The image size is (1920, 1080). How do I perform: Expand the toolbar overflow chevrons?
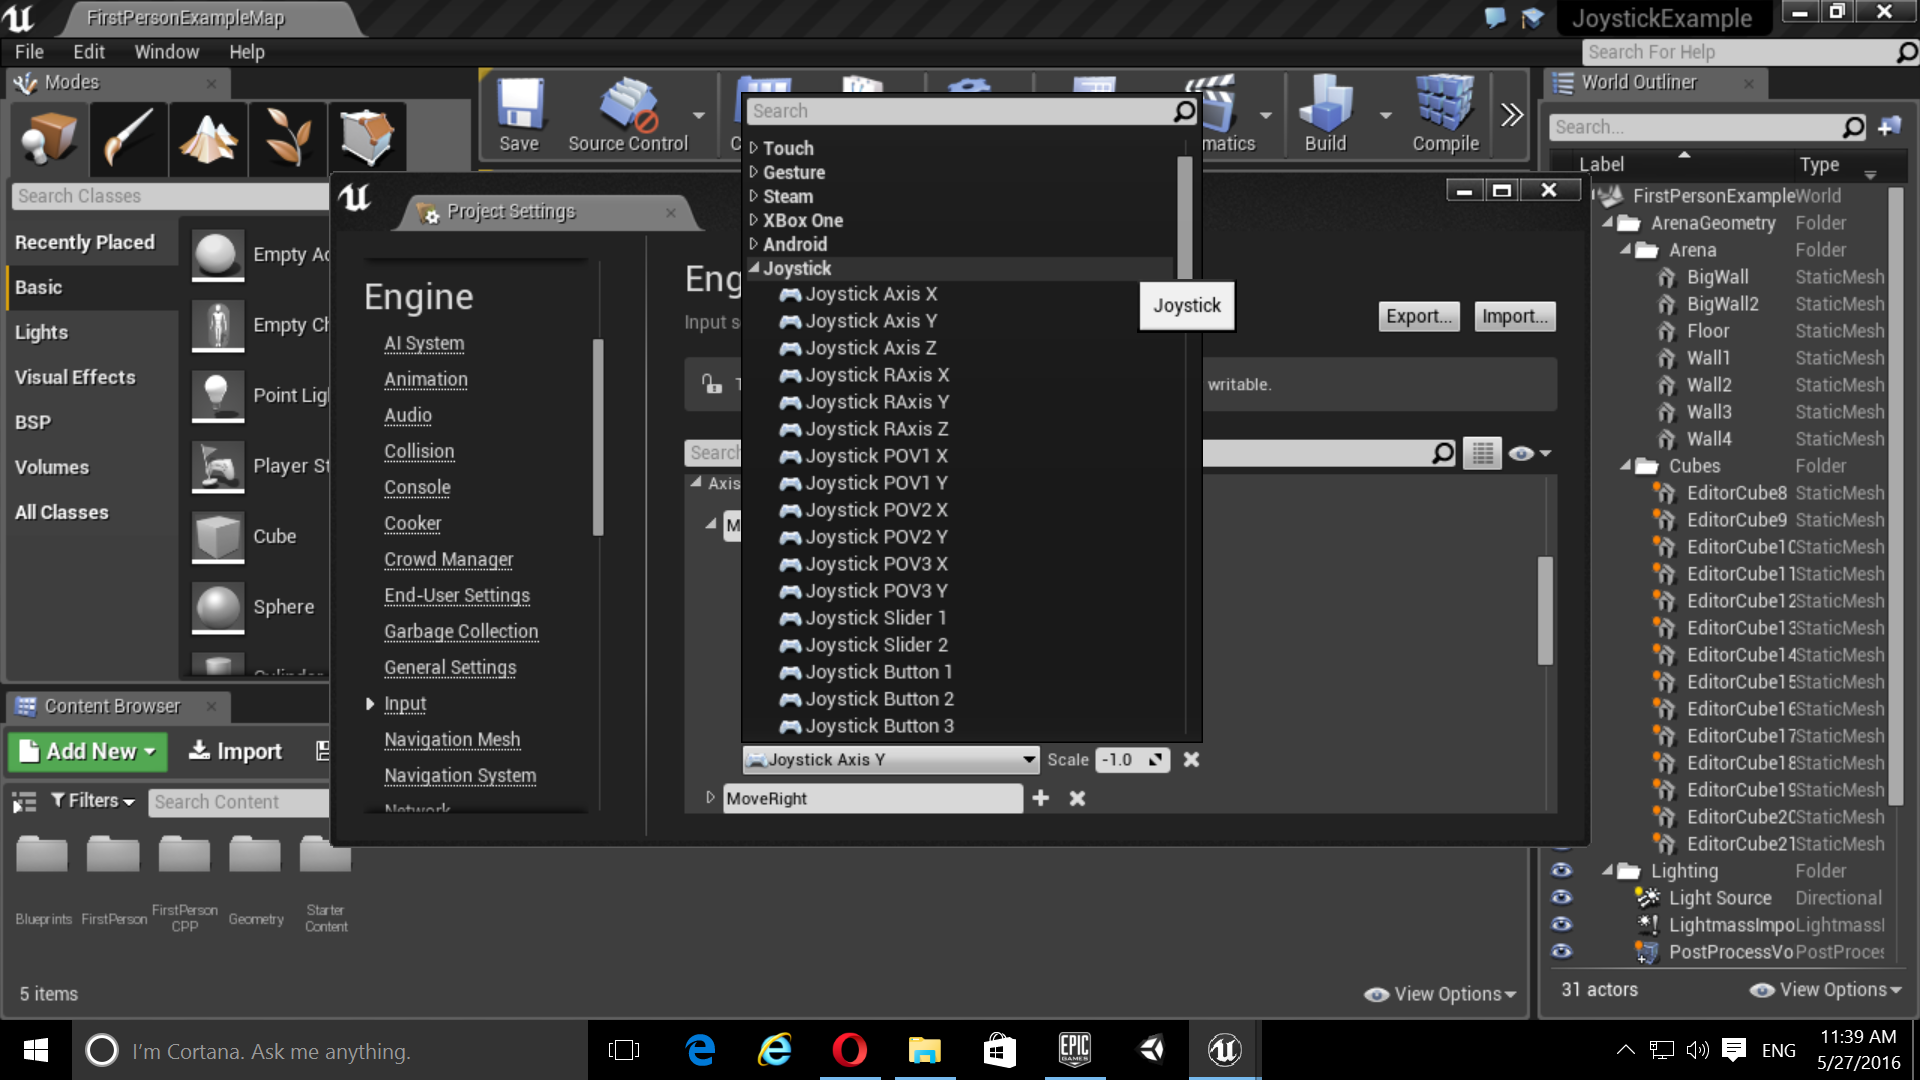coord(1512,115)
